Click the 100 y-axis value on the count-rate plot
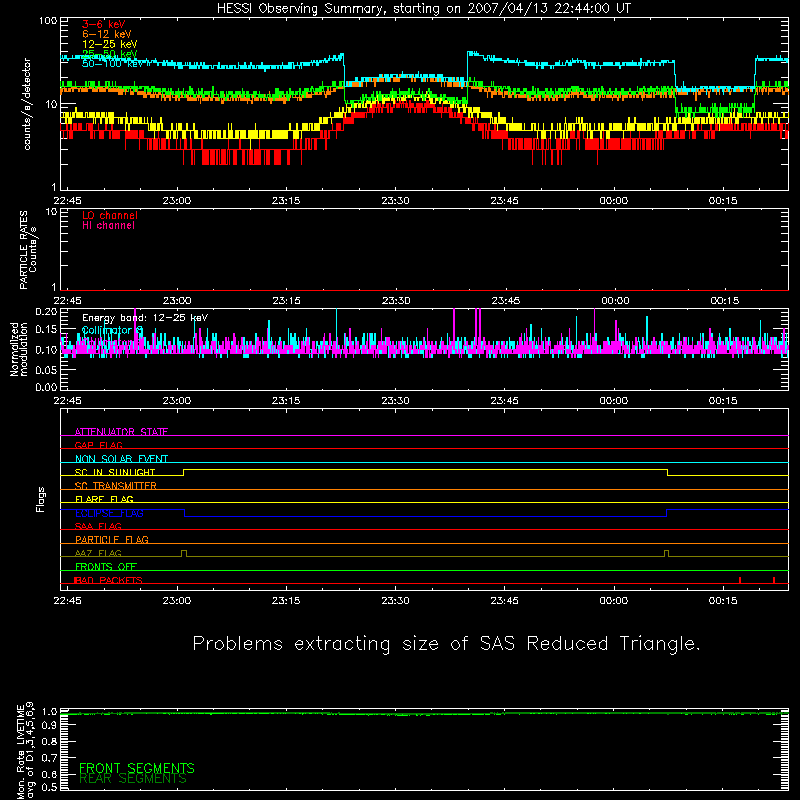Image resolution: width=800 pixels, height=800 pixels. [x=48, y=21]
